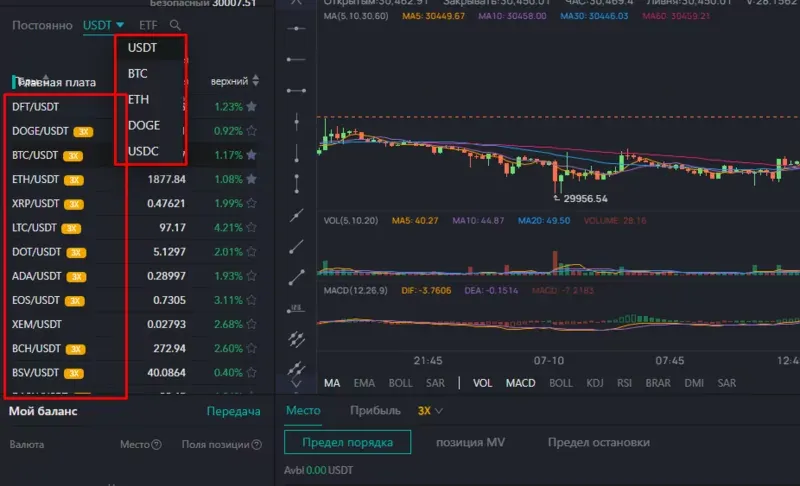
Task: Open the LTC/USDT pair row
Action: point(134,227)
